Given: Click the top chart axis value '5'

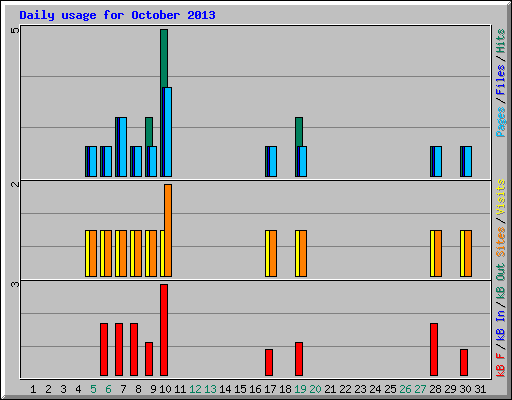Looking at the screenshot, I should tap(15, 31).
